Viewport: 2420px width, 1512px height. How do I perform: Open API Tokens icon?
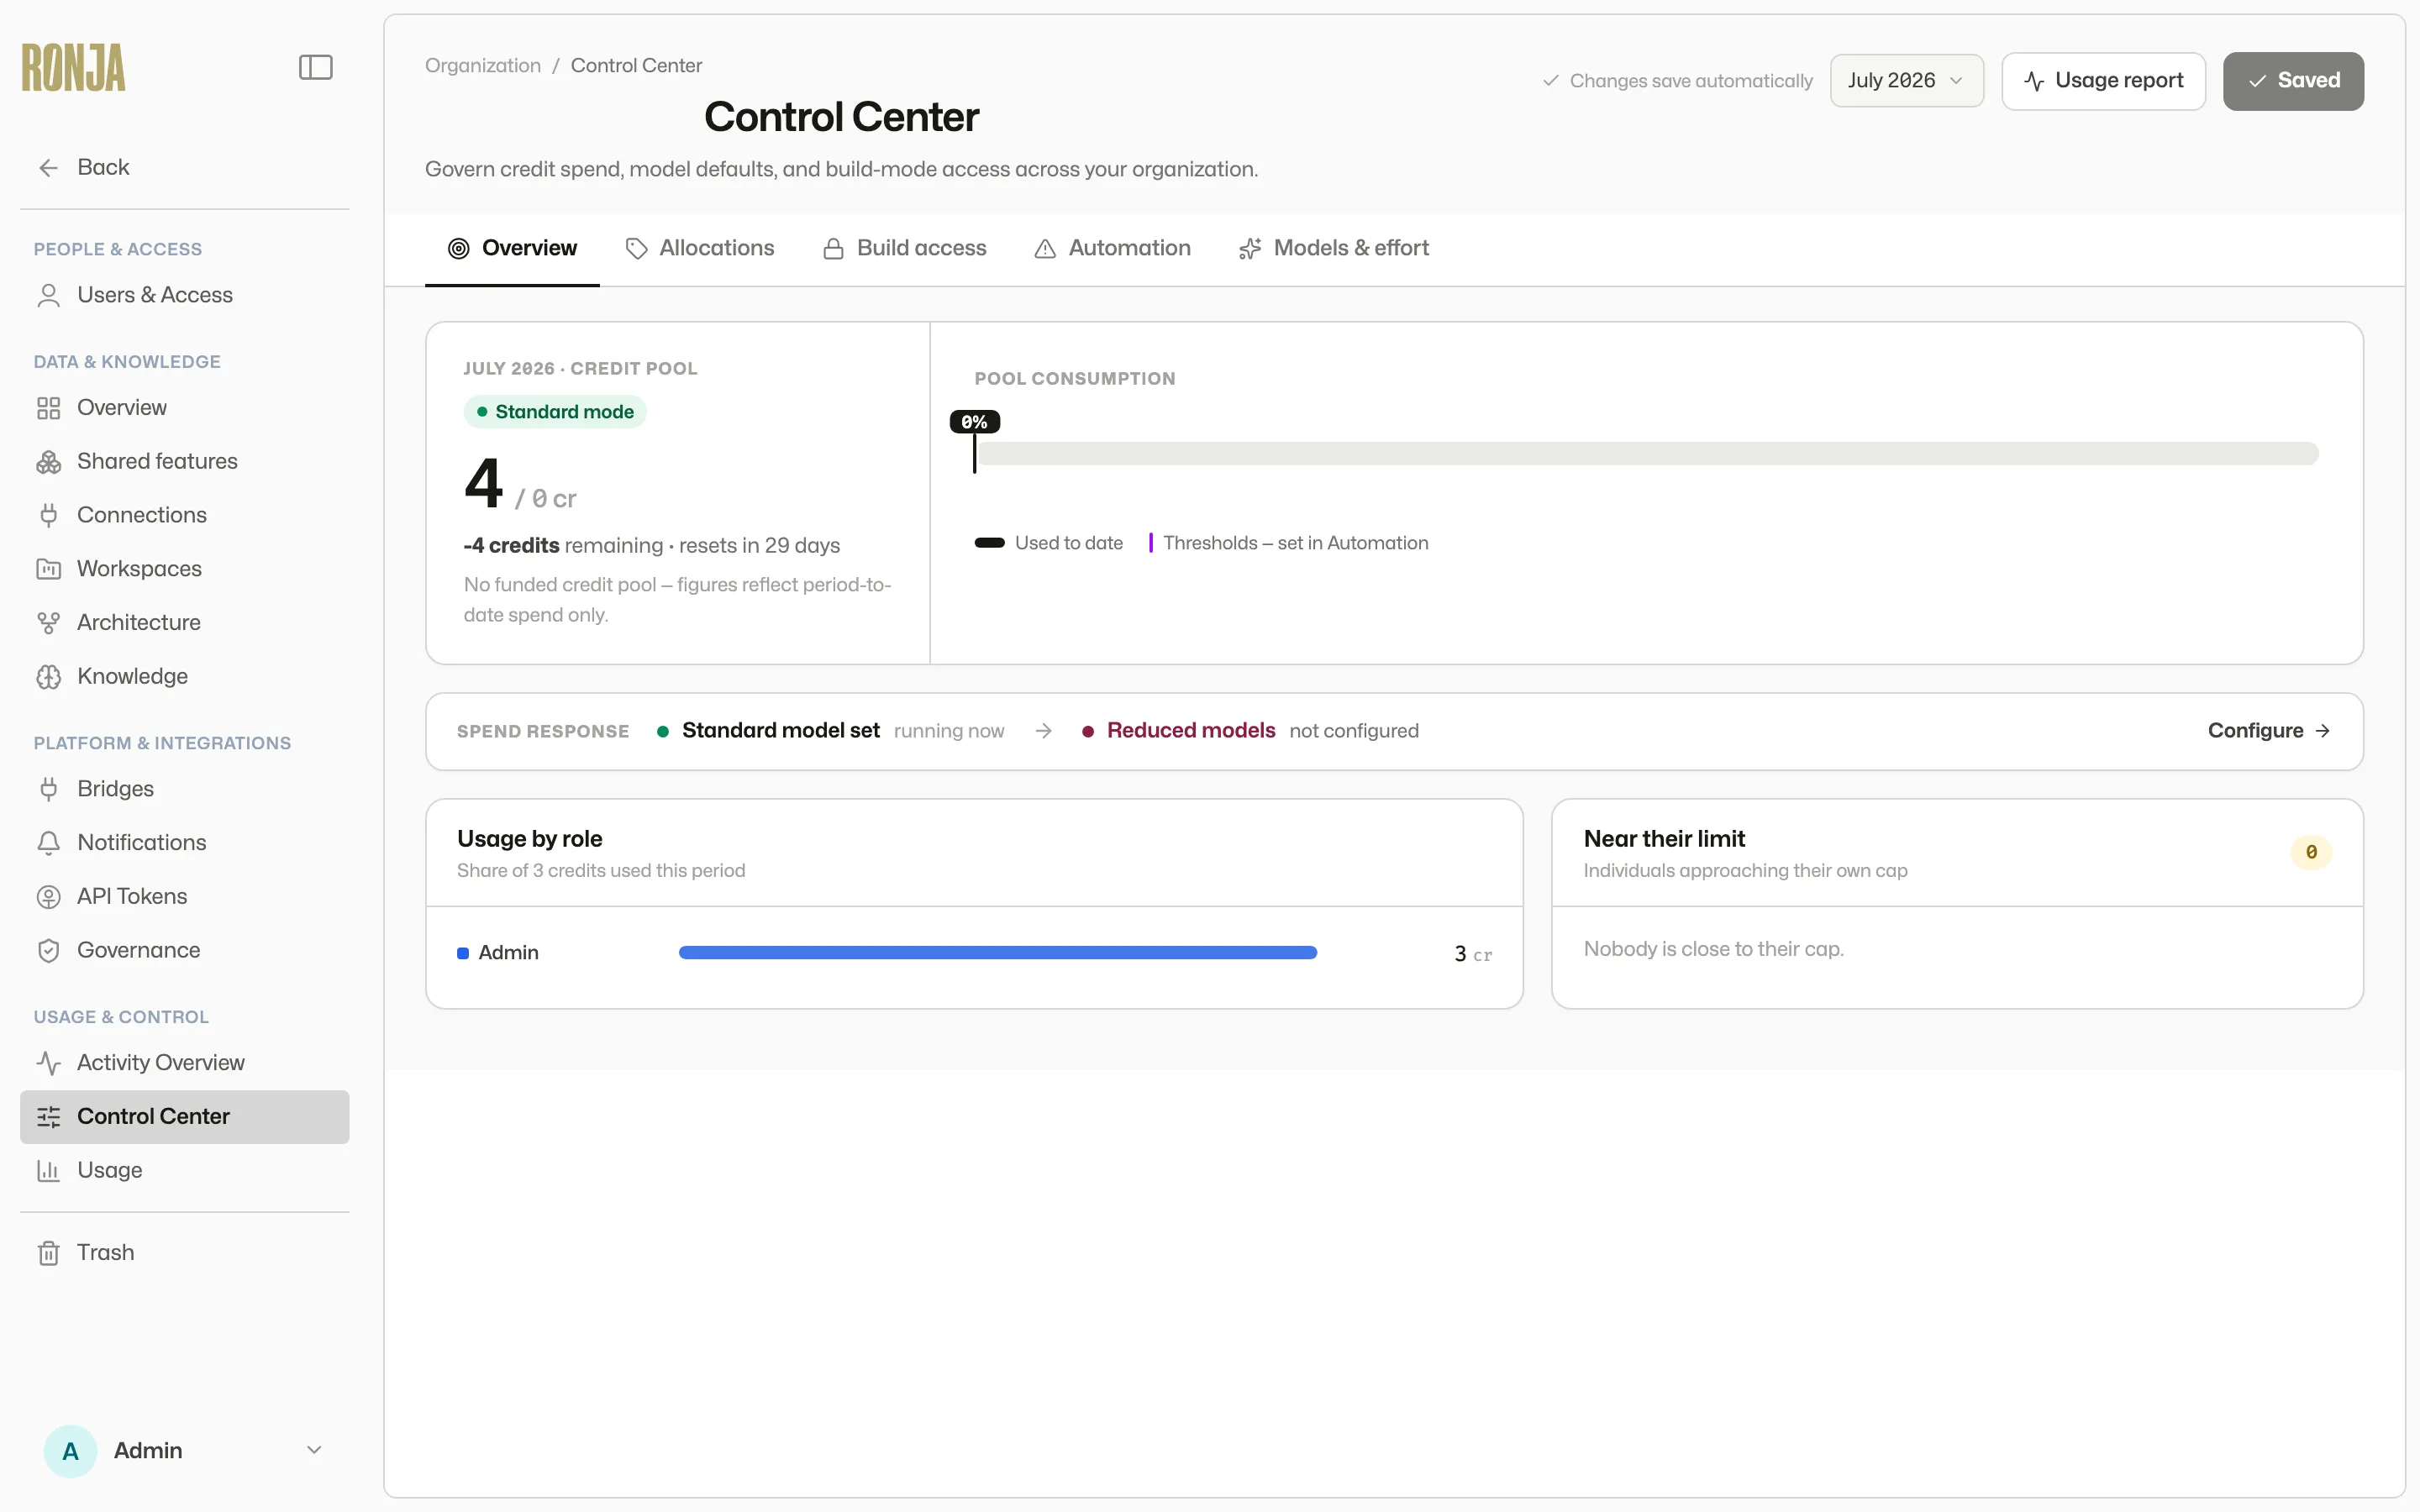click(x=48, y=897)
